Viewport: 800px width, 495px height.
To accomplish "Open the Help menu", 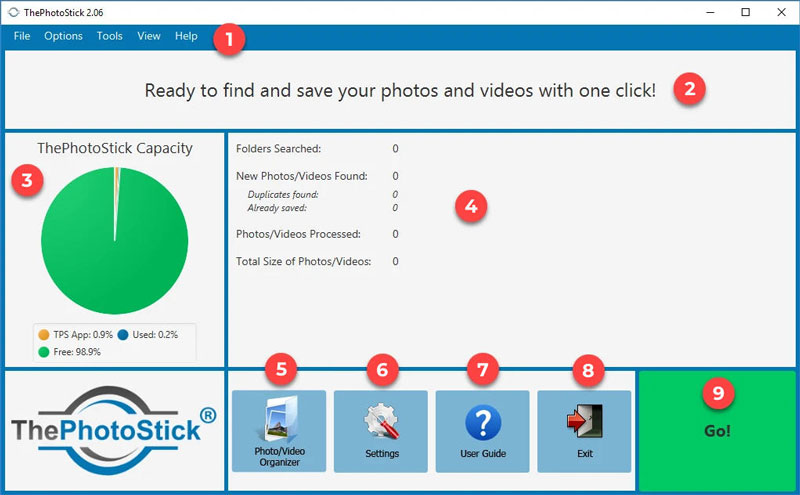I will click(186, 36).
